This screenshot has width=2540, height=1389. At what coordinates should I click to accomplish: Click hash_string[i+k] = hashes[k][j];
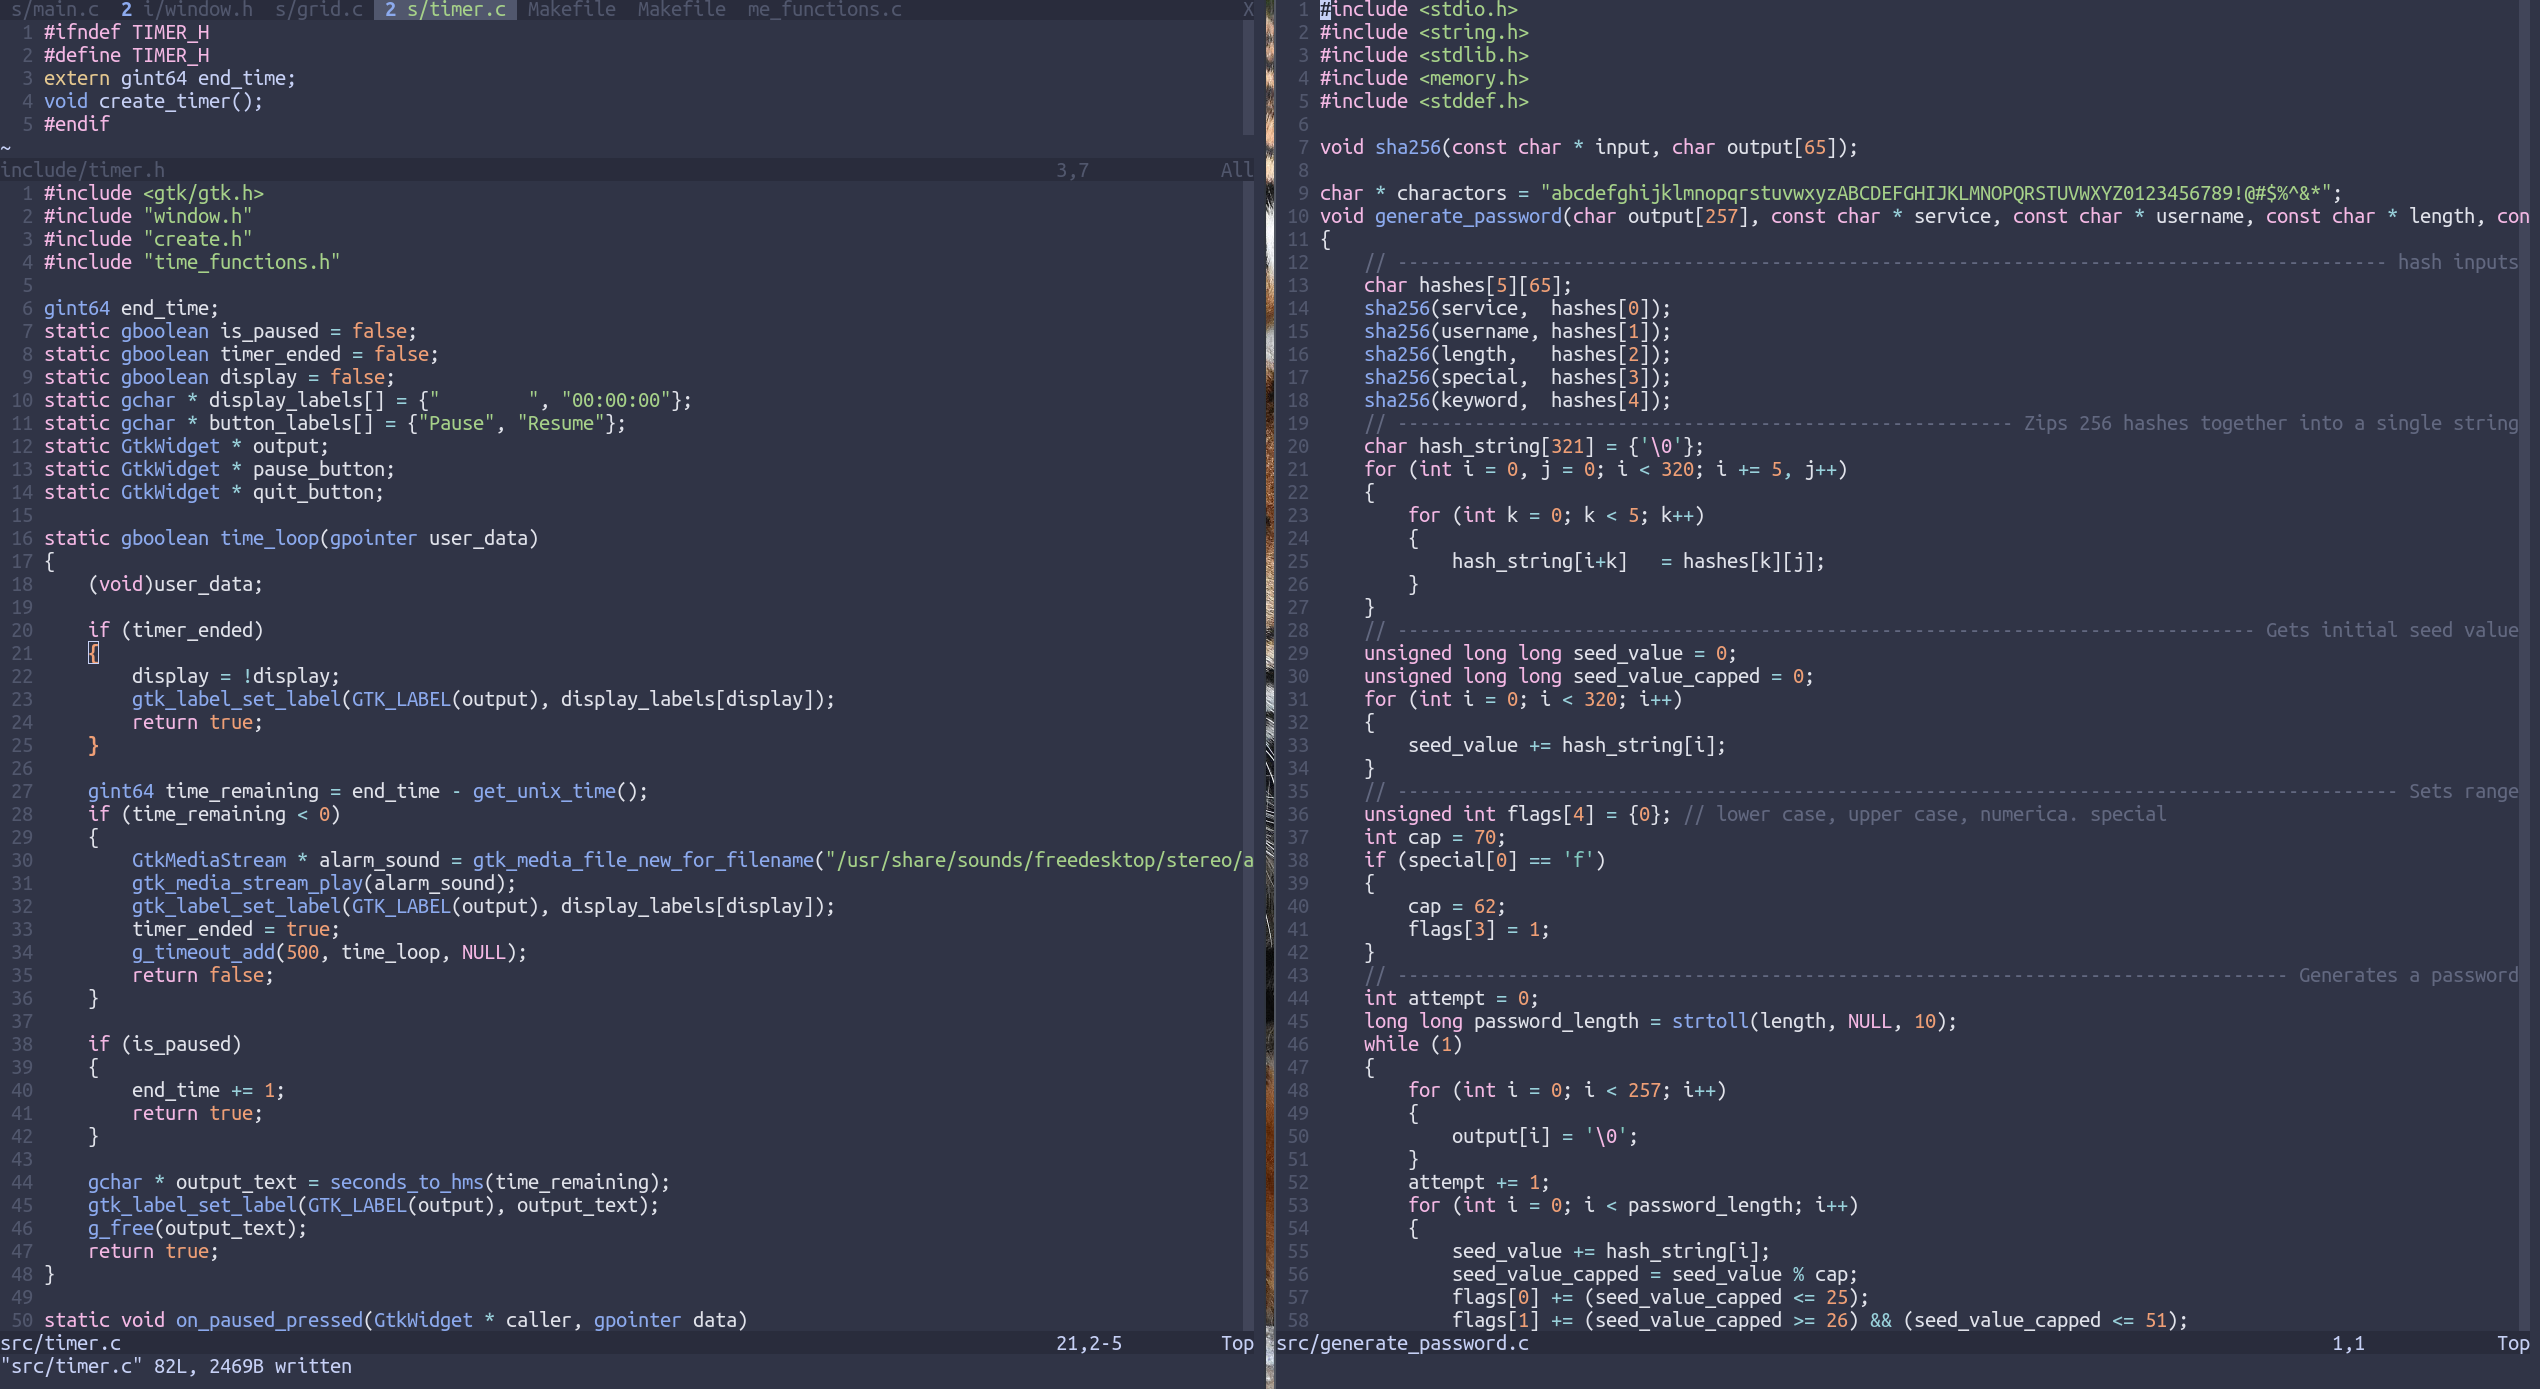click(1638, 561)
